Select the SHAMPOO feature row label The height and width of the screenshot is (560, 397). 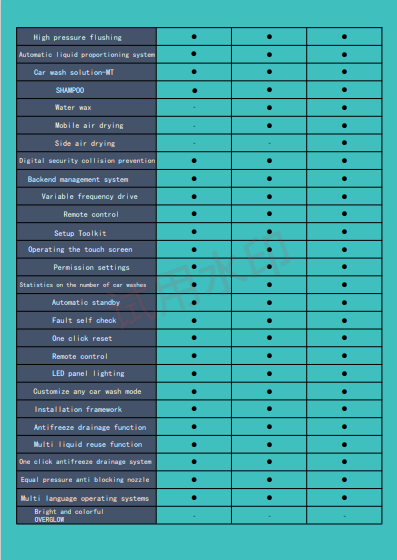pyautogui.click(x=70, y=90)
